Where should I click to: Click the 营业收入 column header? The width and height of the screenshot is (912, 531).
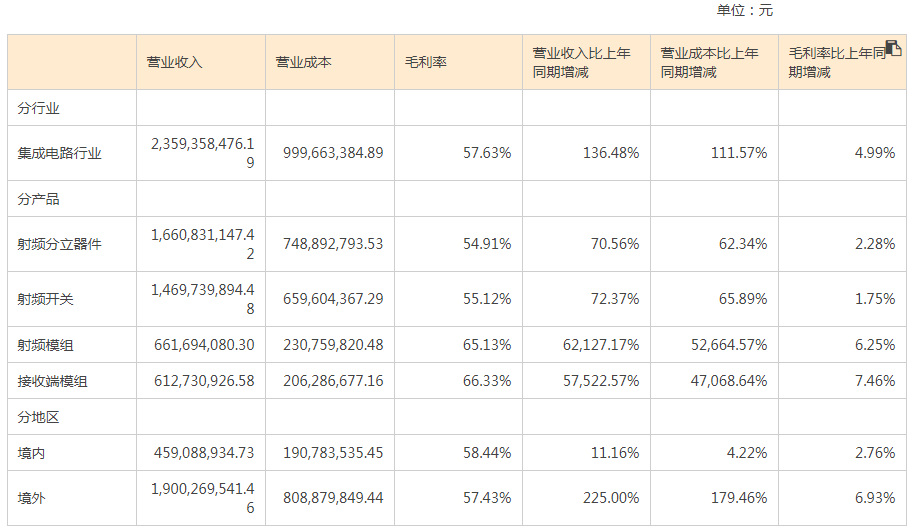coord(175,62)
